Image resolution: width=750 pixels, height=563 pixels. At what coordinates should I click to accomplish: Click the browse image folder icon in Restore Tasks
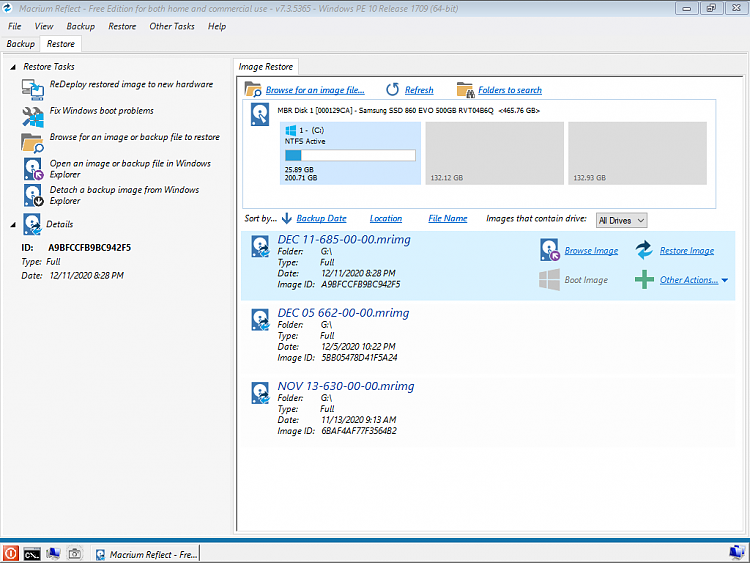pos(33,143)
